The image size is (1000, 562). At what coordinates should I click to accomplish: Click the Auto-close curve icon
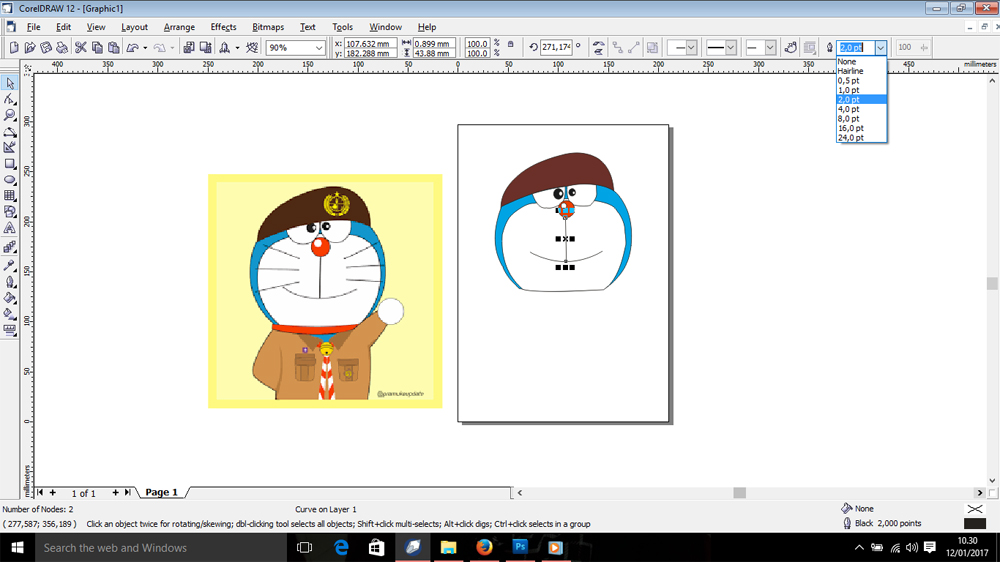click(790, 47)
